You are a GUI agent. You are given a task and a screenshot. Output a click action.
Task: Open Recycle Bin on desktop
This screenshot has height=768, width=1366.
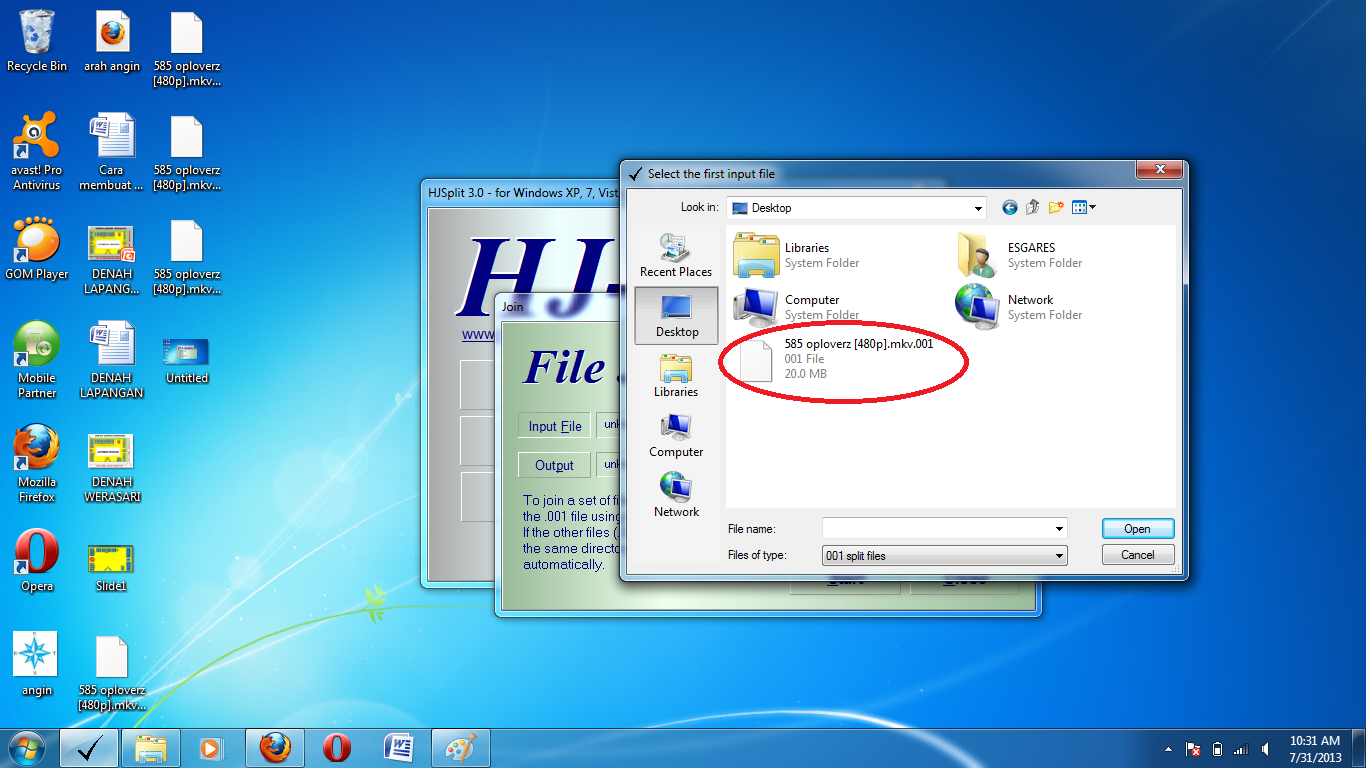click(37, 42)
